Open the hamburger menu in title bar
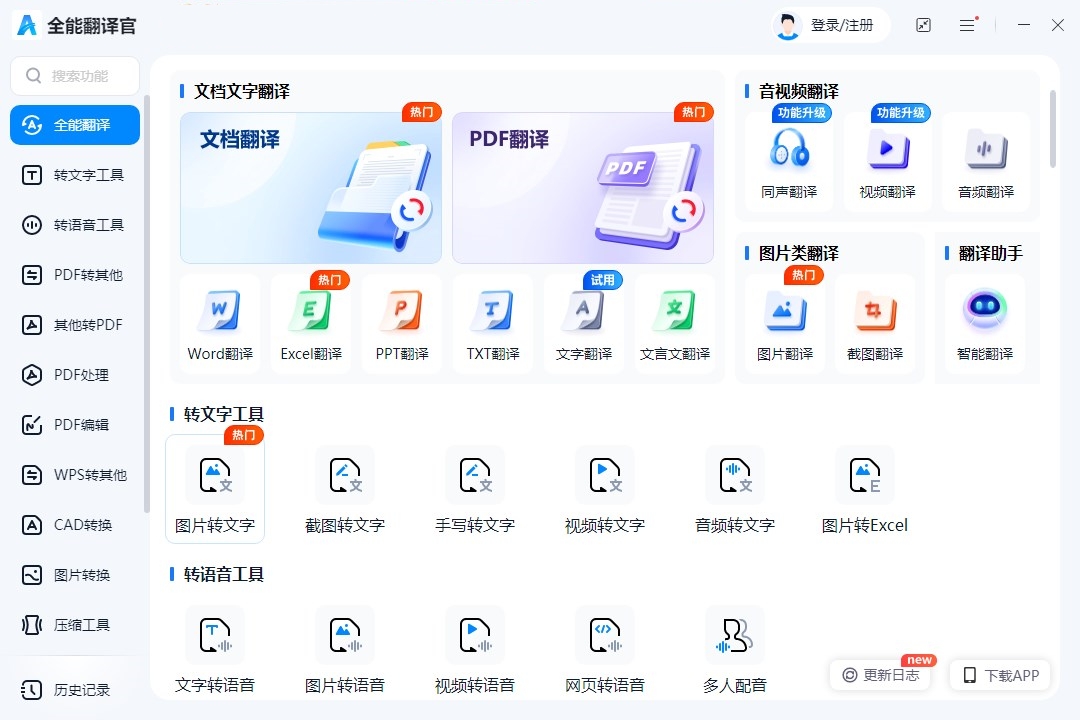 pyautogui.click(x=968, y=25)
